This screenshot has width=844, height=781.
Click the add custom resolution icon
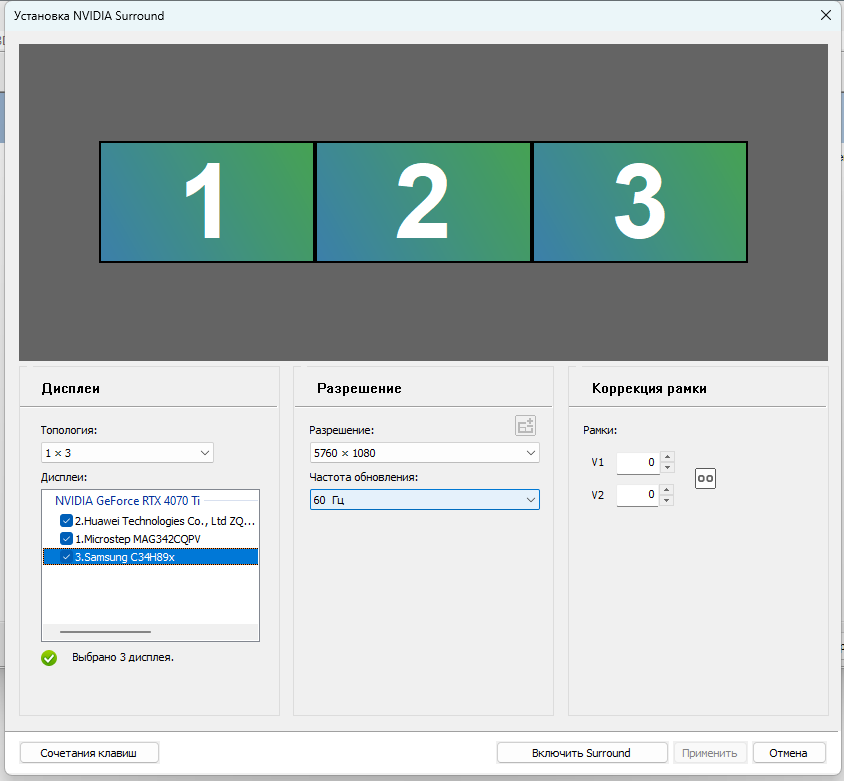(x=525, y=426)
